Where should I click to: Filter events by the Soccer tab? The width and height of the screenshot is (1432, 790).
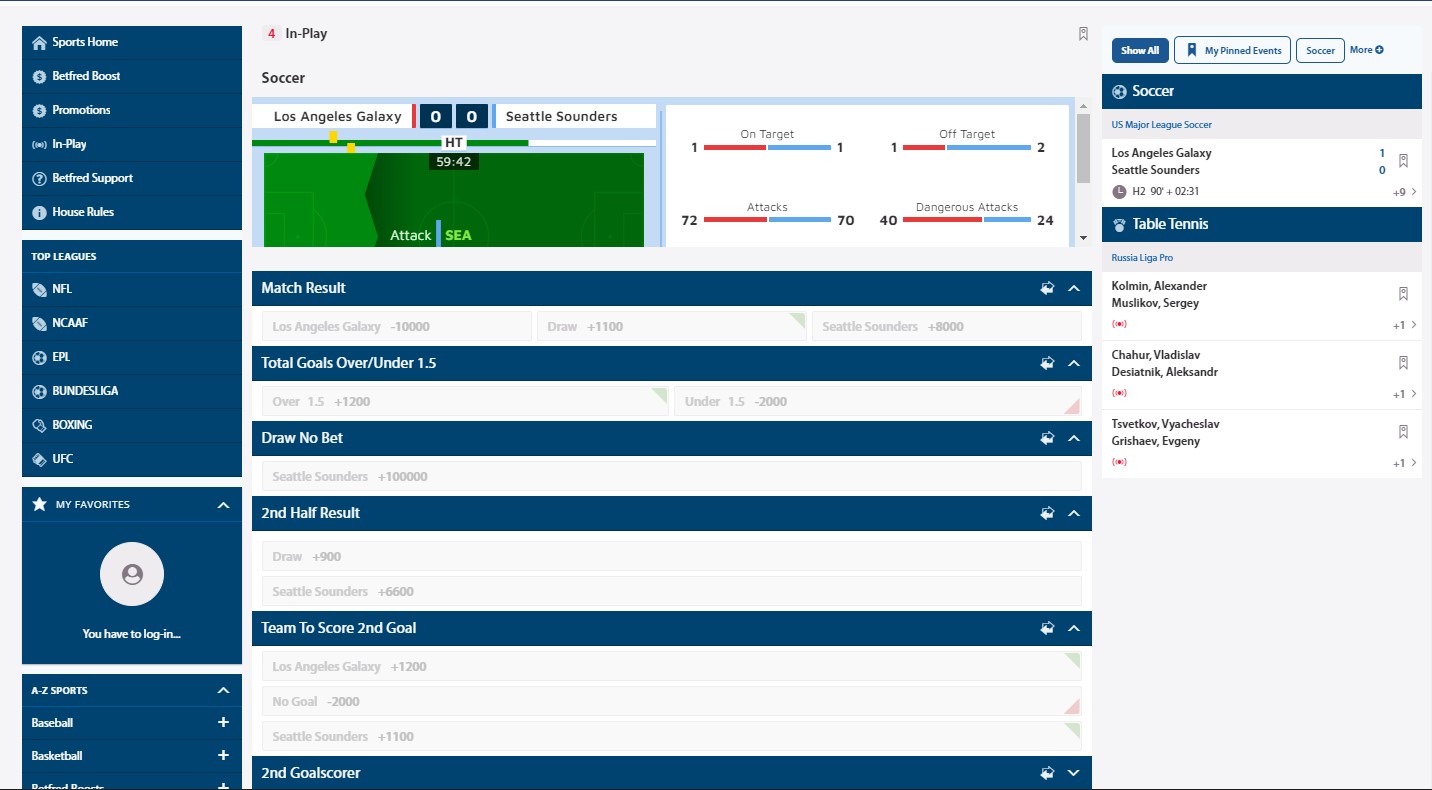pos(1320,51)
